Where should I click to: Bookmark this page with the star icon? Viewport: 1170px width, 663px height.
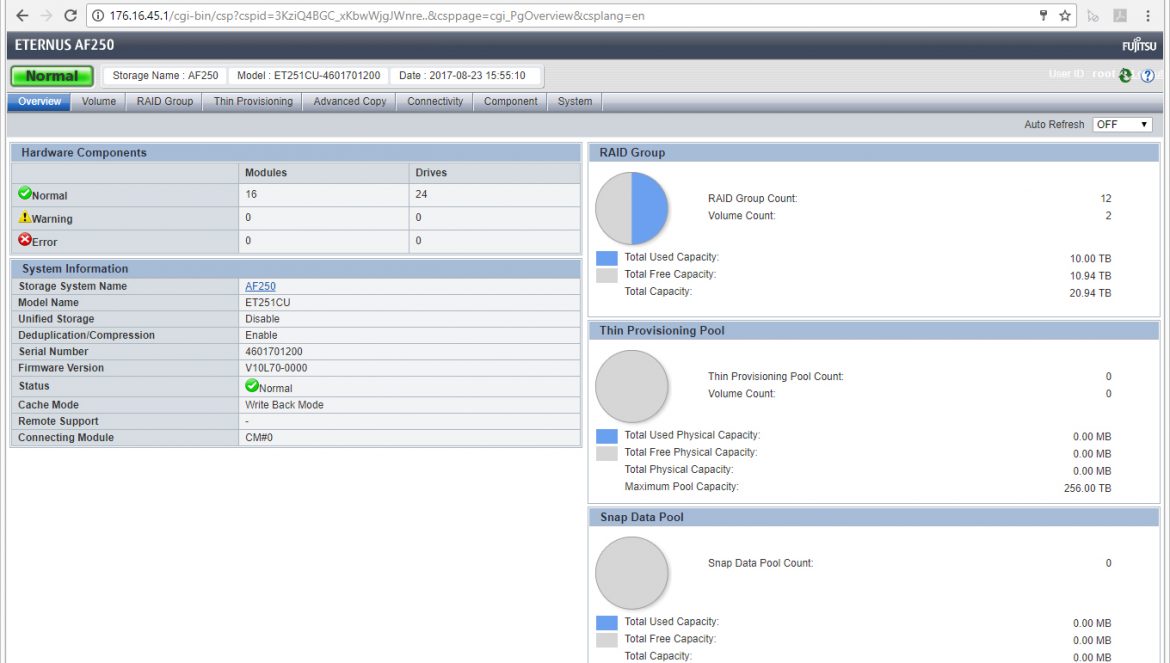(1065, 16)
